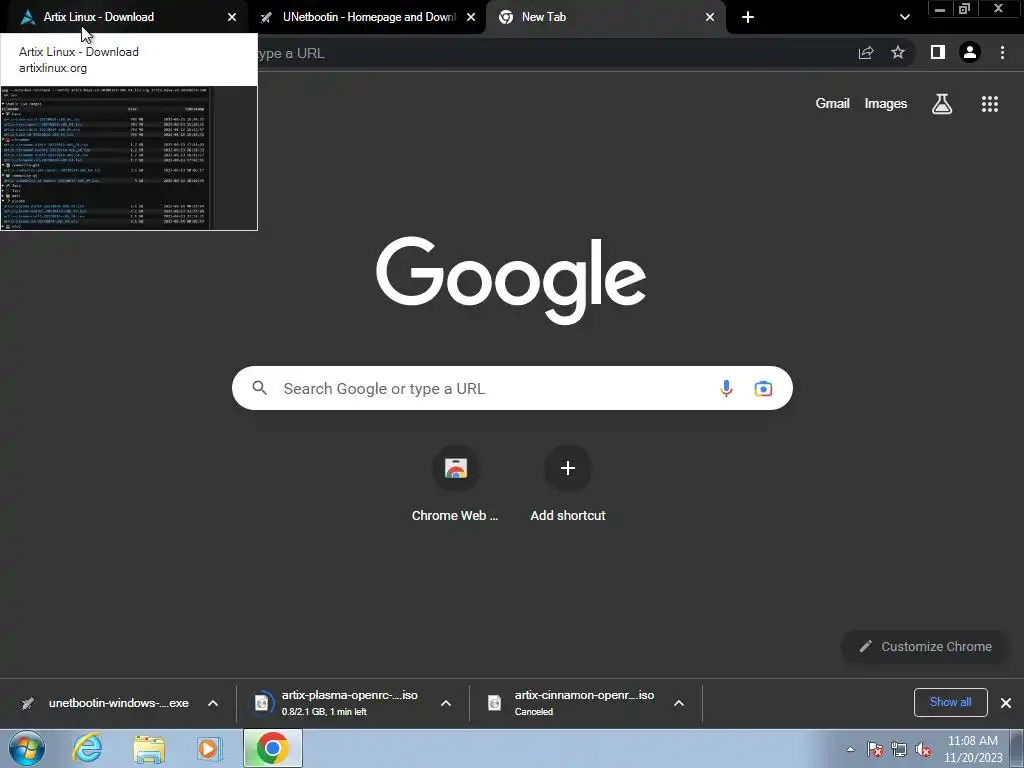Image resolution: width=1024 pixels, height=768 pixels.
Task: Close the UNetbootin tab
Action: click(x=471, y=17)
